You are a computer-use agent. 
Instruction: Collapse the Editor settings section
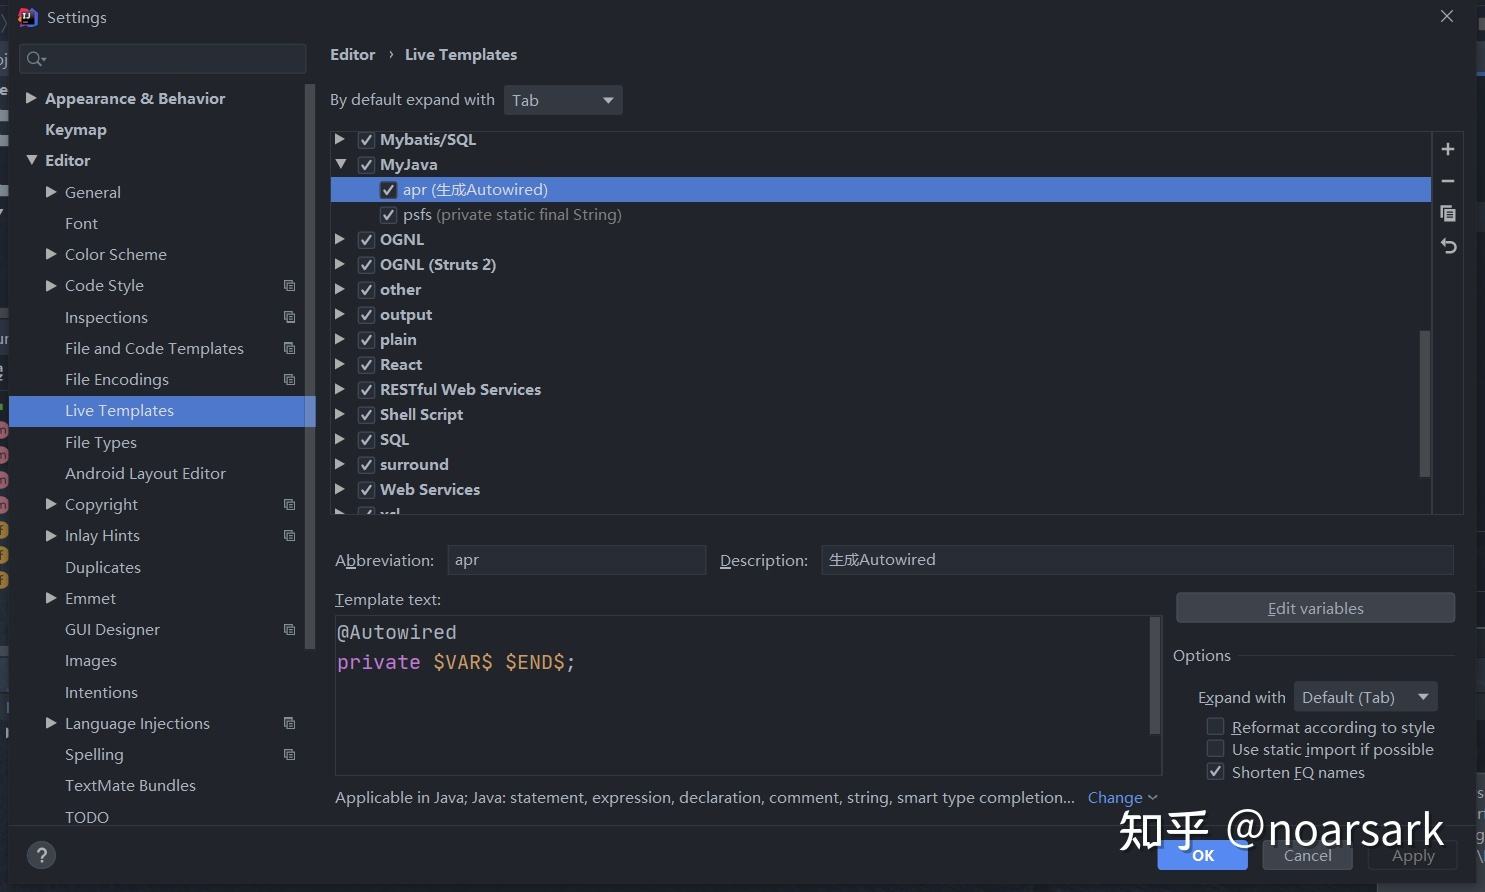31,160
